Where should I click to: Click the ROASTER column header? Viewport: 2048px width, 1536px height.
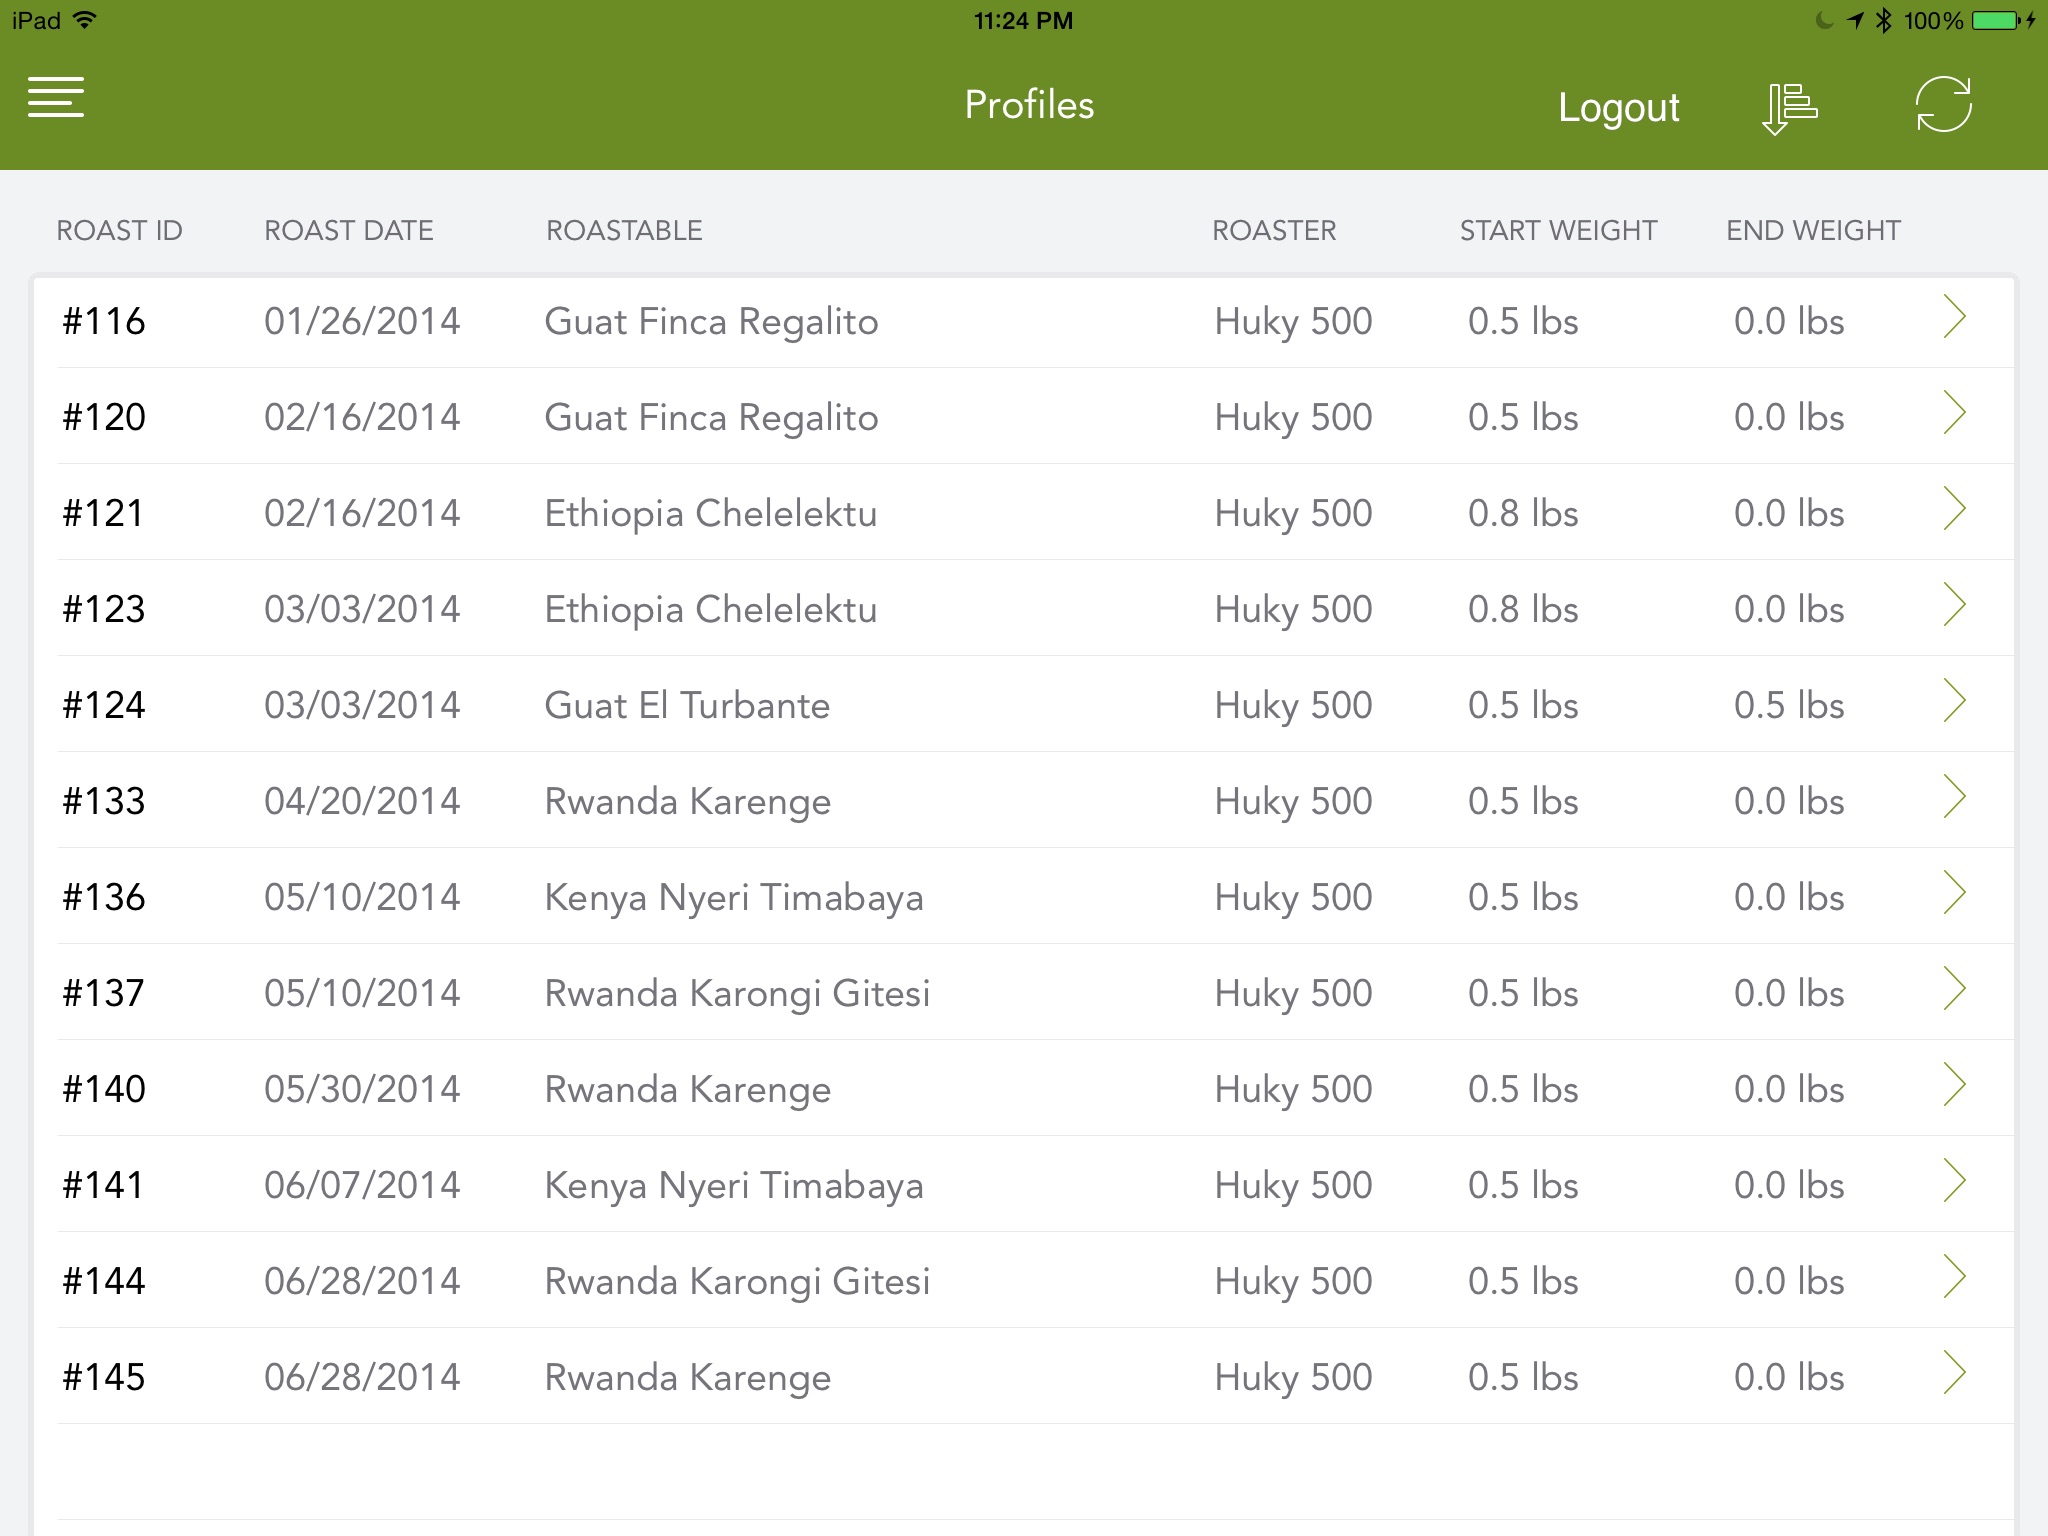(x=1274, y=231)
